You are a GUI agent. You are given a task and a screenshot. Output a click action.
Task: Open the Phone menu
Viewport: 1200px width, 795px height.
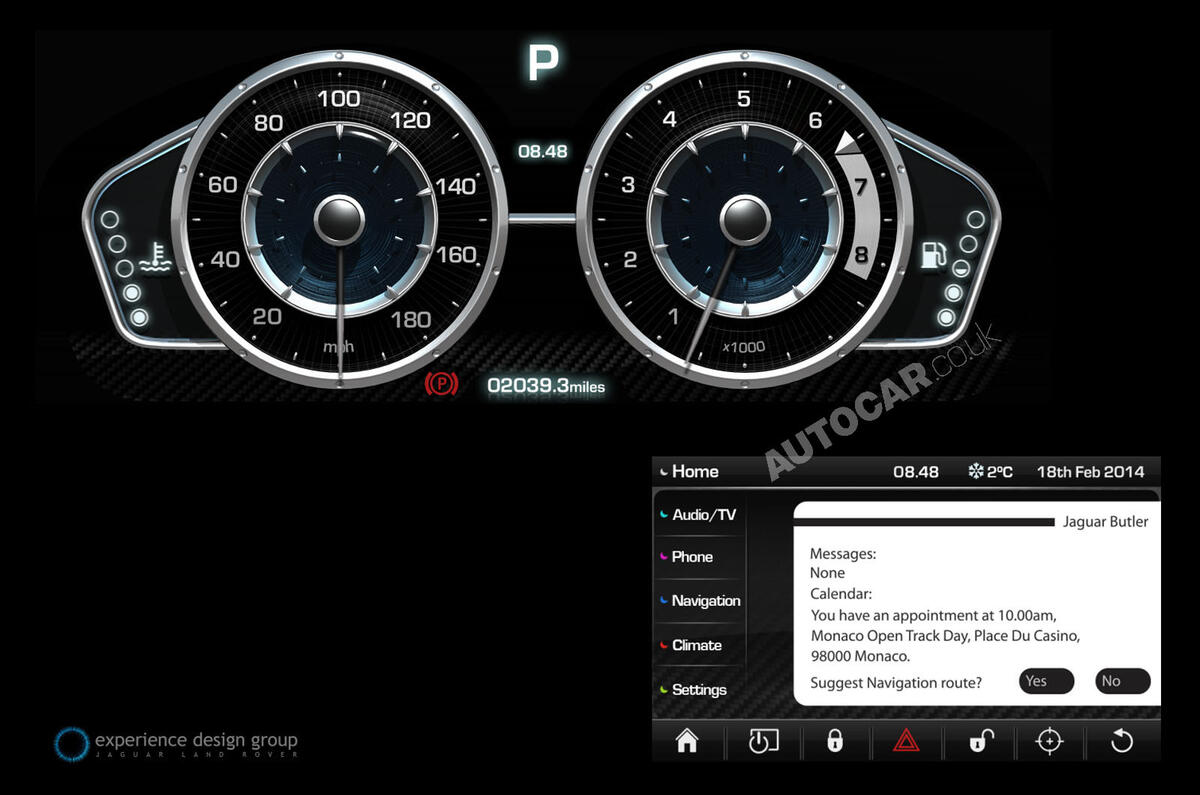[693, 557]
